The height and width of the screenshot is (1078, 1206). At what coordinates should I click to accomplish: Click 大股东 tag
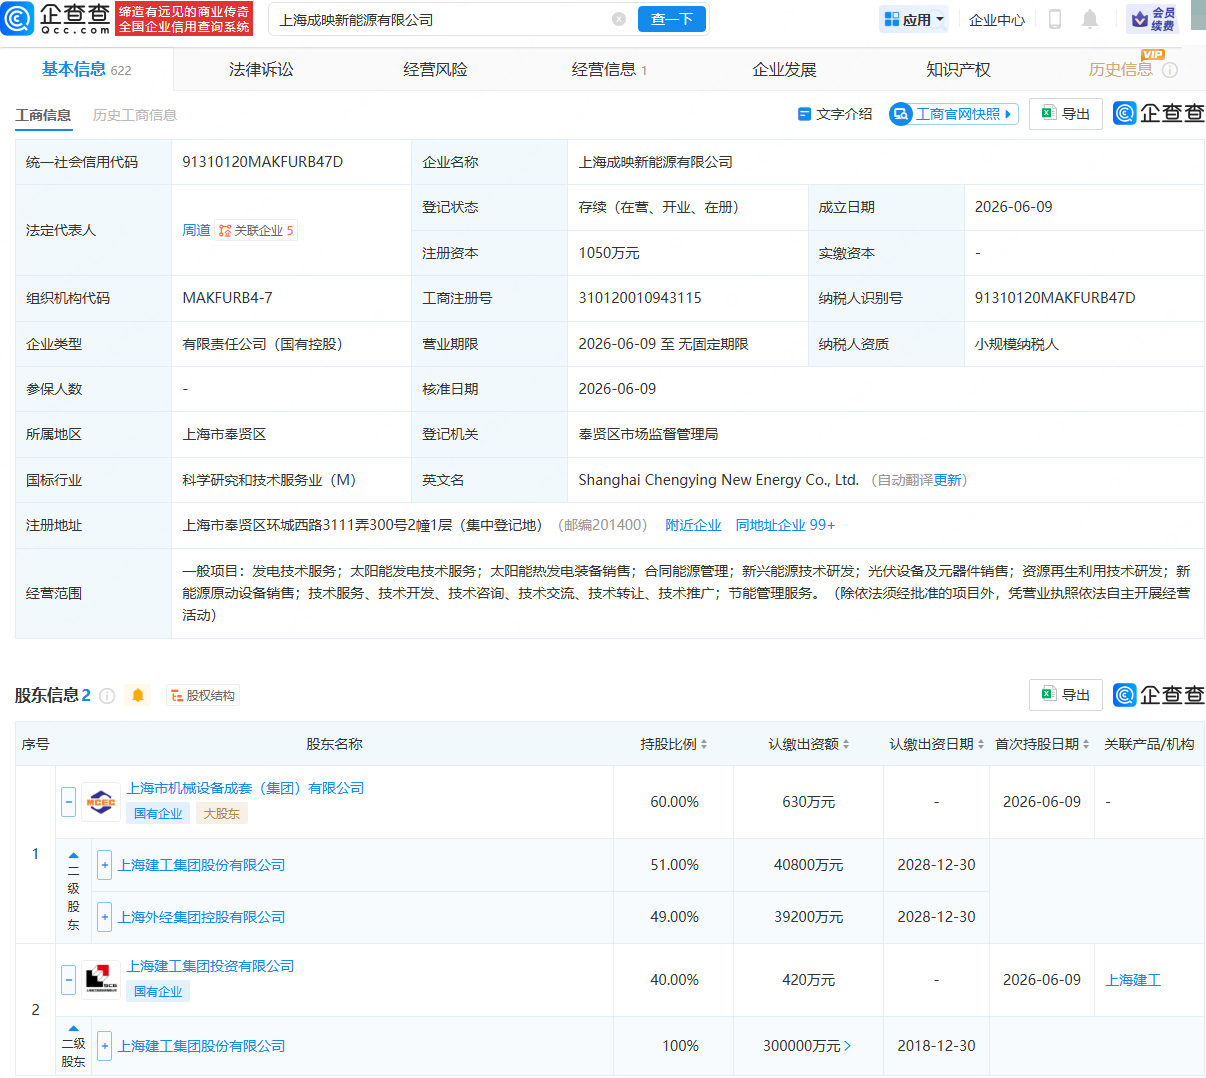pyautogui.click(x=222, y=813)
